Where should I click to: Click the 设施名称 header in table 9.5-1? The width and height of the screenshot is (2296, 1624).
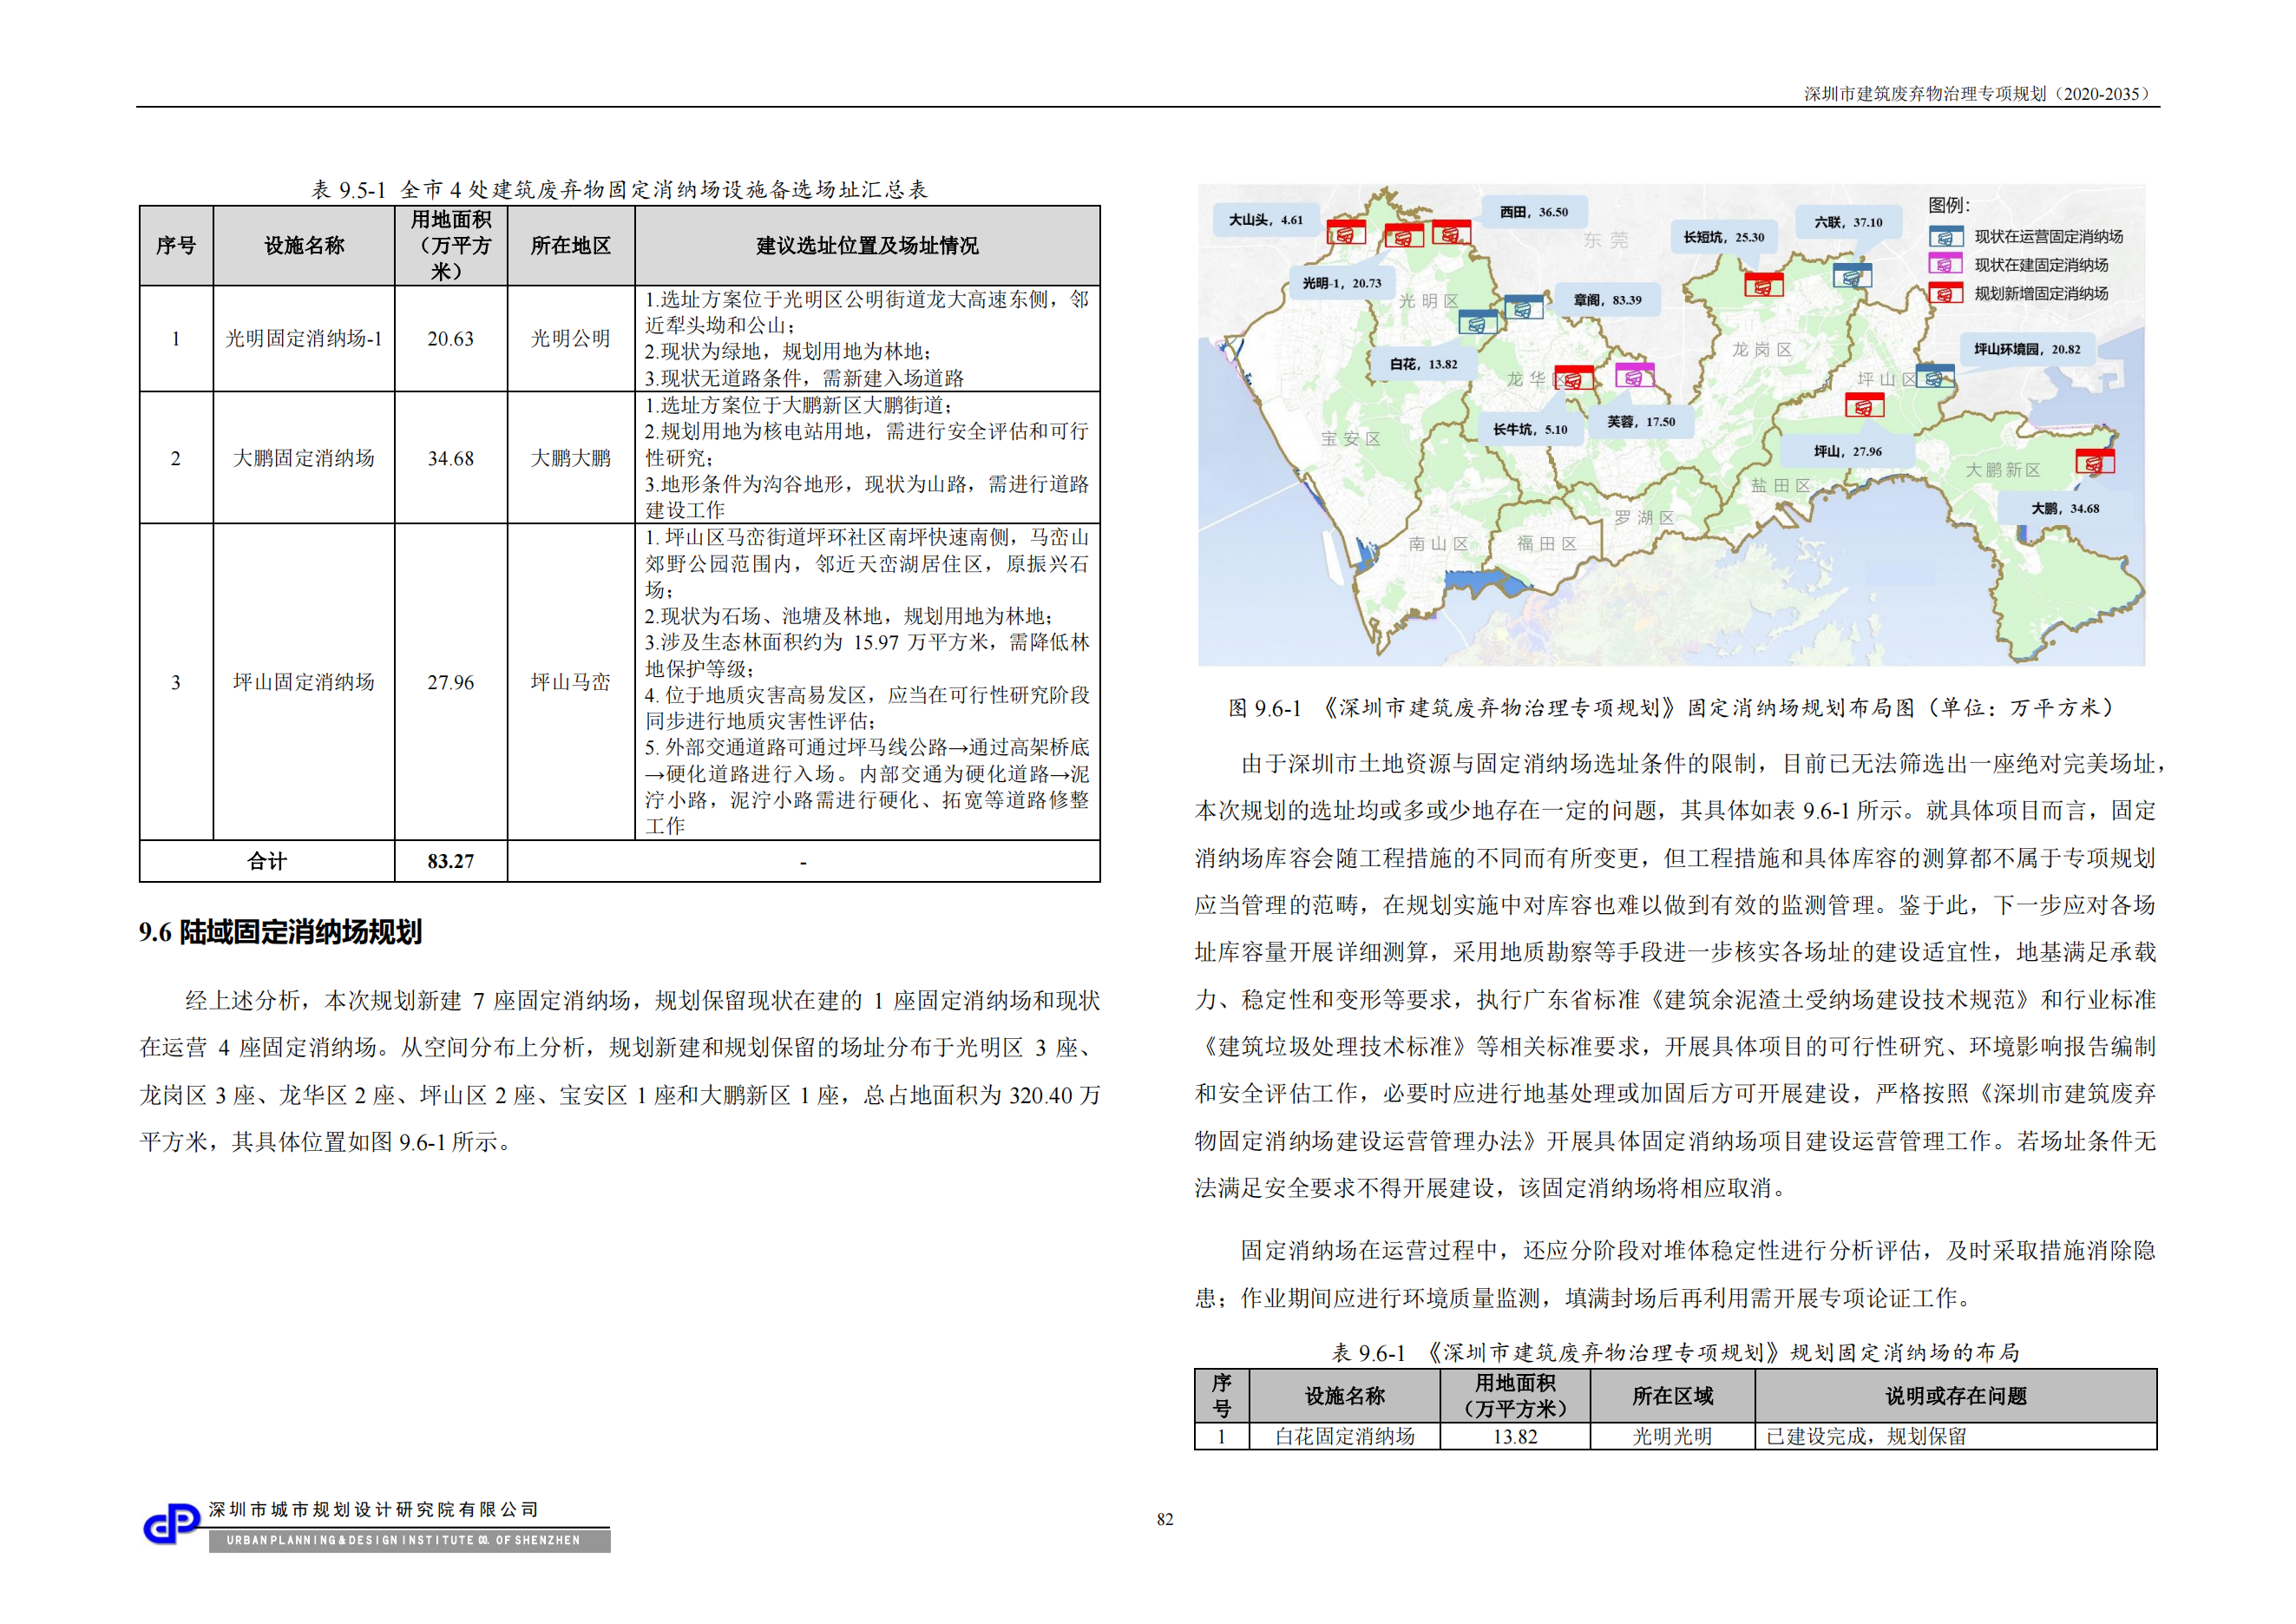304,245
